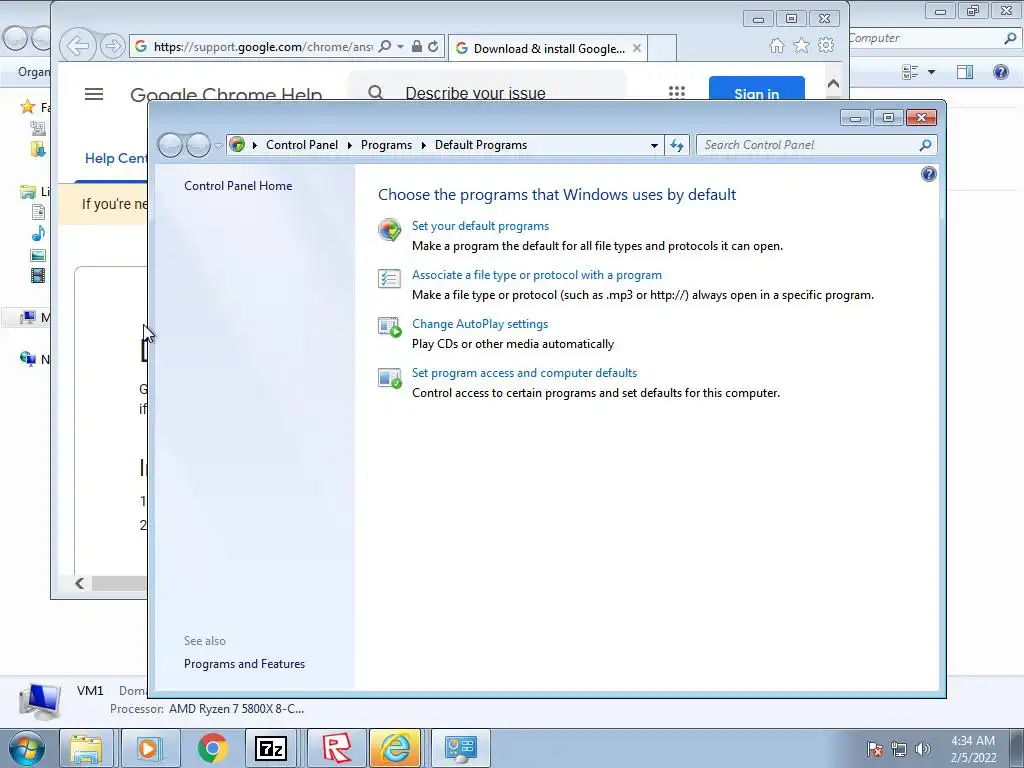1024x768 pixels.
Task: Toggle preview pane in Computer window
Action: coord(965,72)
